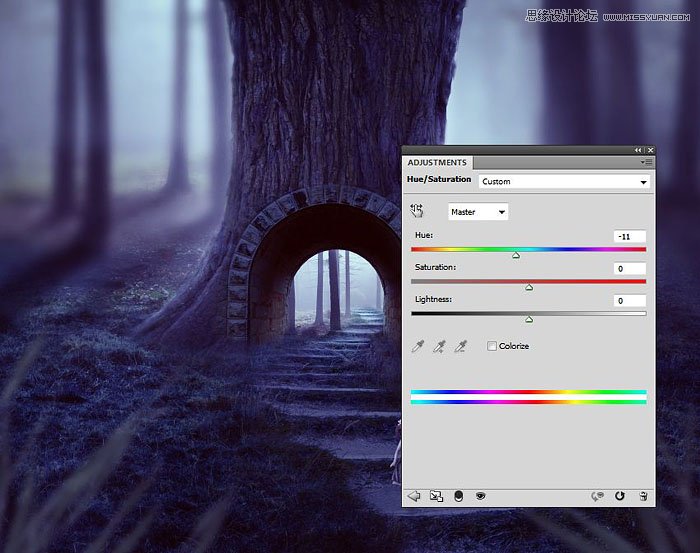The height and width of the screenshot is (553, 700).
Task: Clip adjustment to layer below icon
Action: (458, 496)
